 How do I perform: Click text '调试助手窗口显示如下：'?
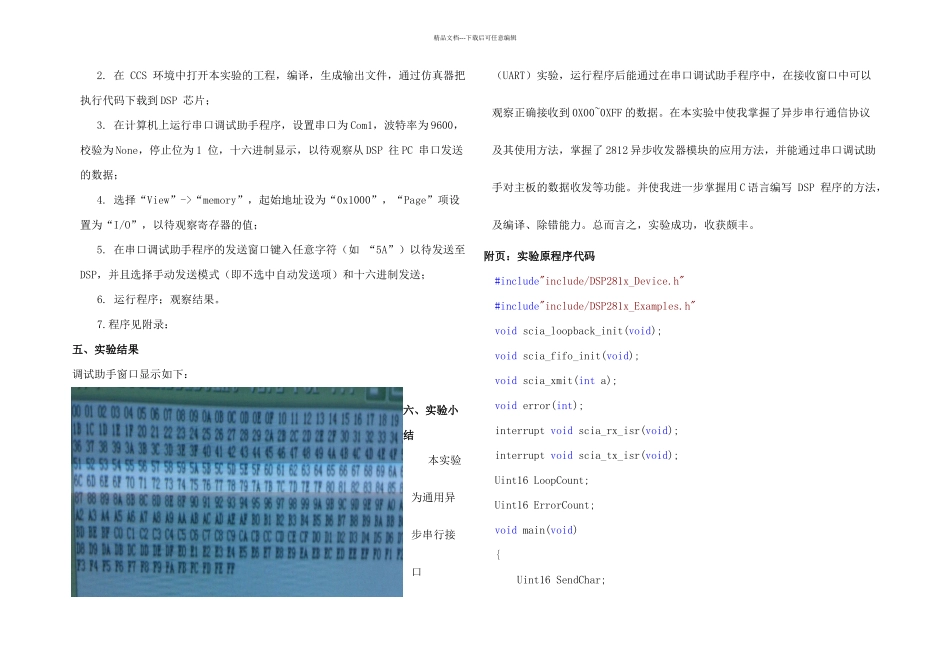click(131, 374)
